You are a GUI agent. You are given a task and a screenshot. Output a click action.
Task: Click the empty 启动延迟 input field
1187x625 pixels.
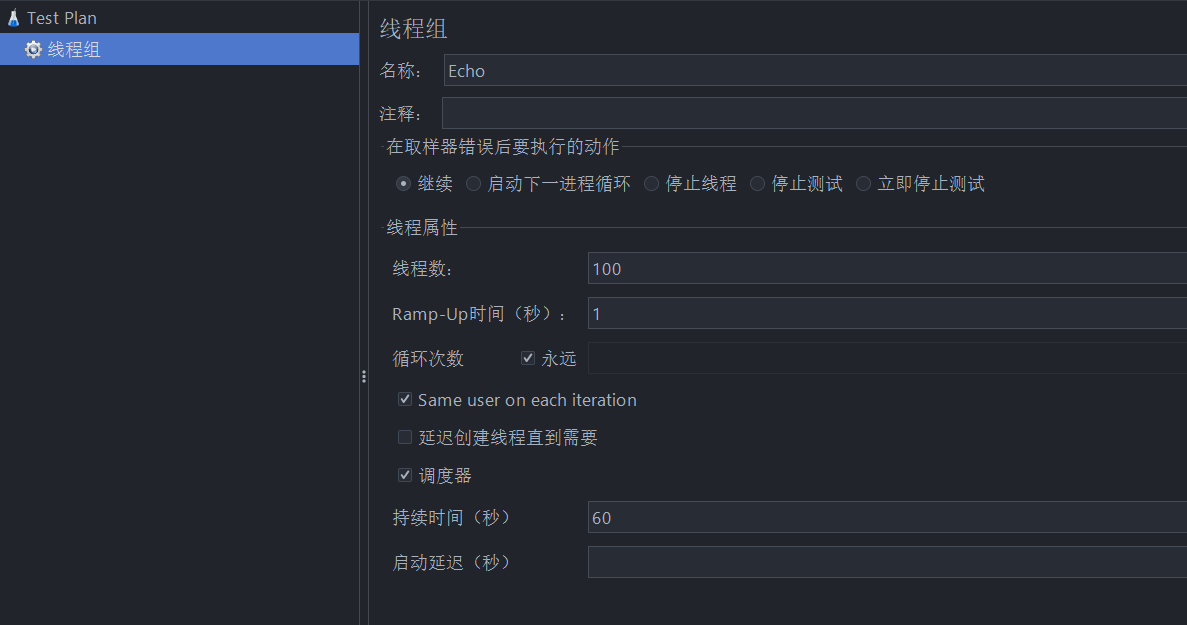coord(887,562)
